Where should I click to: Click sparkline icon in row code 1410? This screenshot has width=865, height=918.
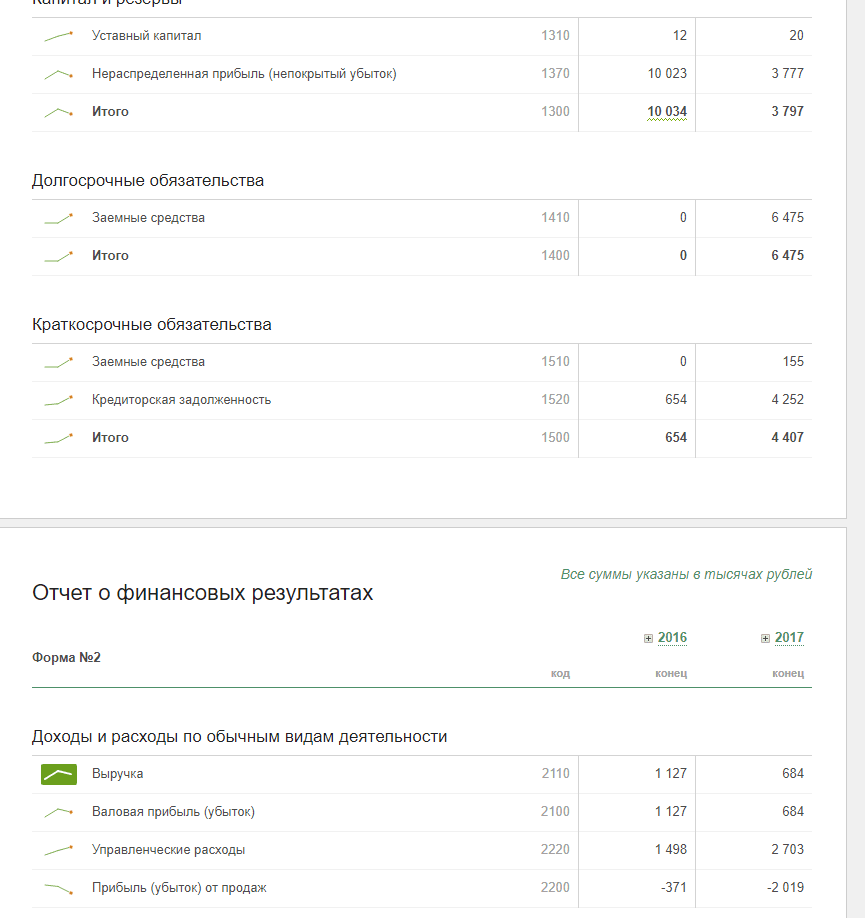pos(59,218)
